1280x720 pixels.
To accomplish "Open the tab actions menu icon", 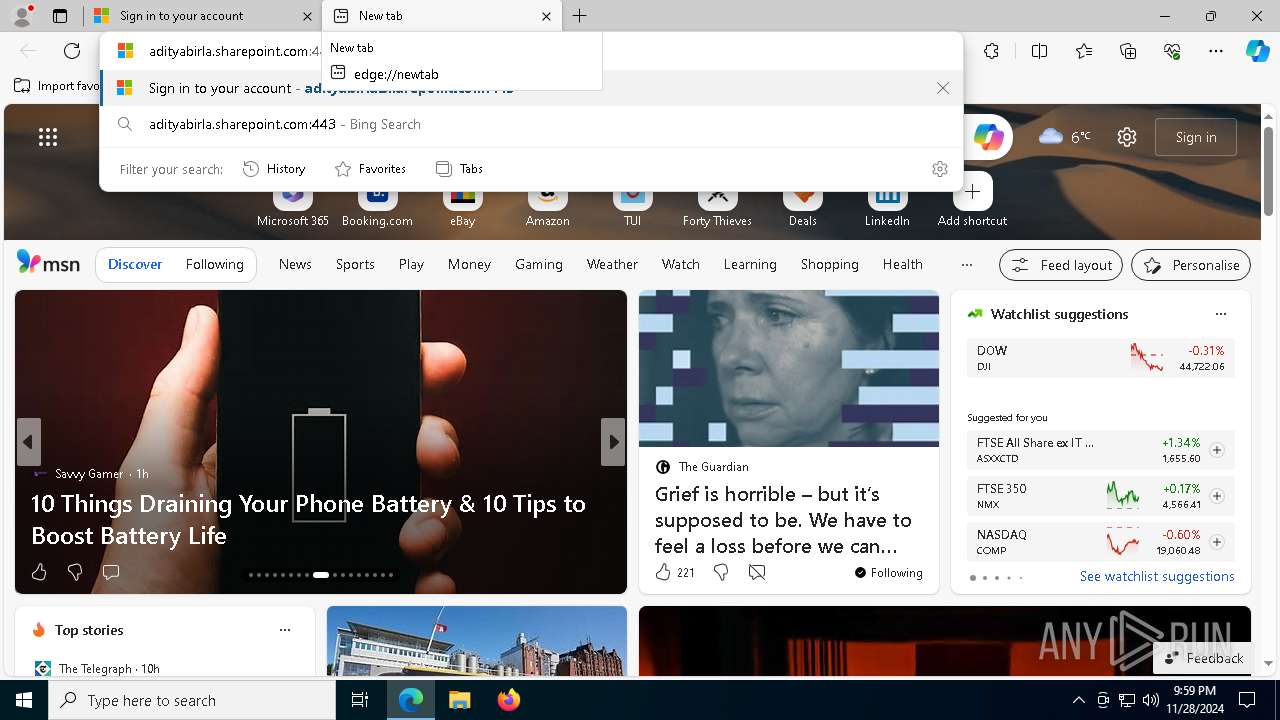I will pyautogui.click(x=60, y=16).
